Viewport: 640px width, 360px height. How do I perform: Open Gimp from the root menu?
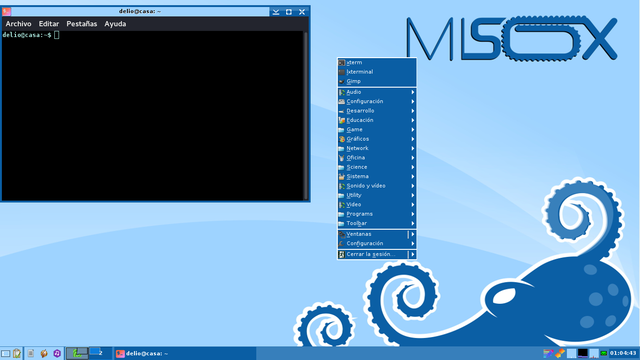coord(377,81)
